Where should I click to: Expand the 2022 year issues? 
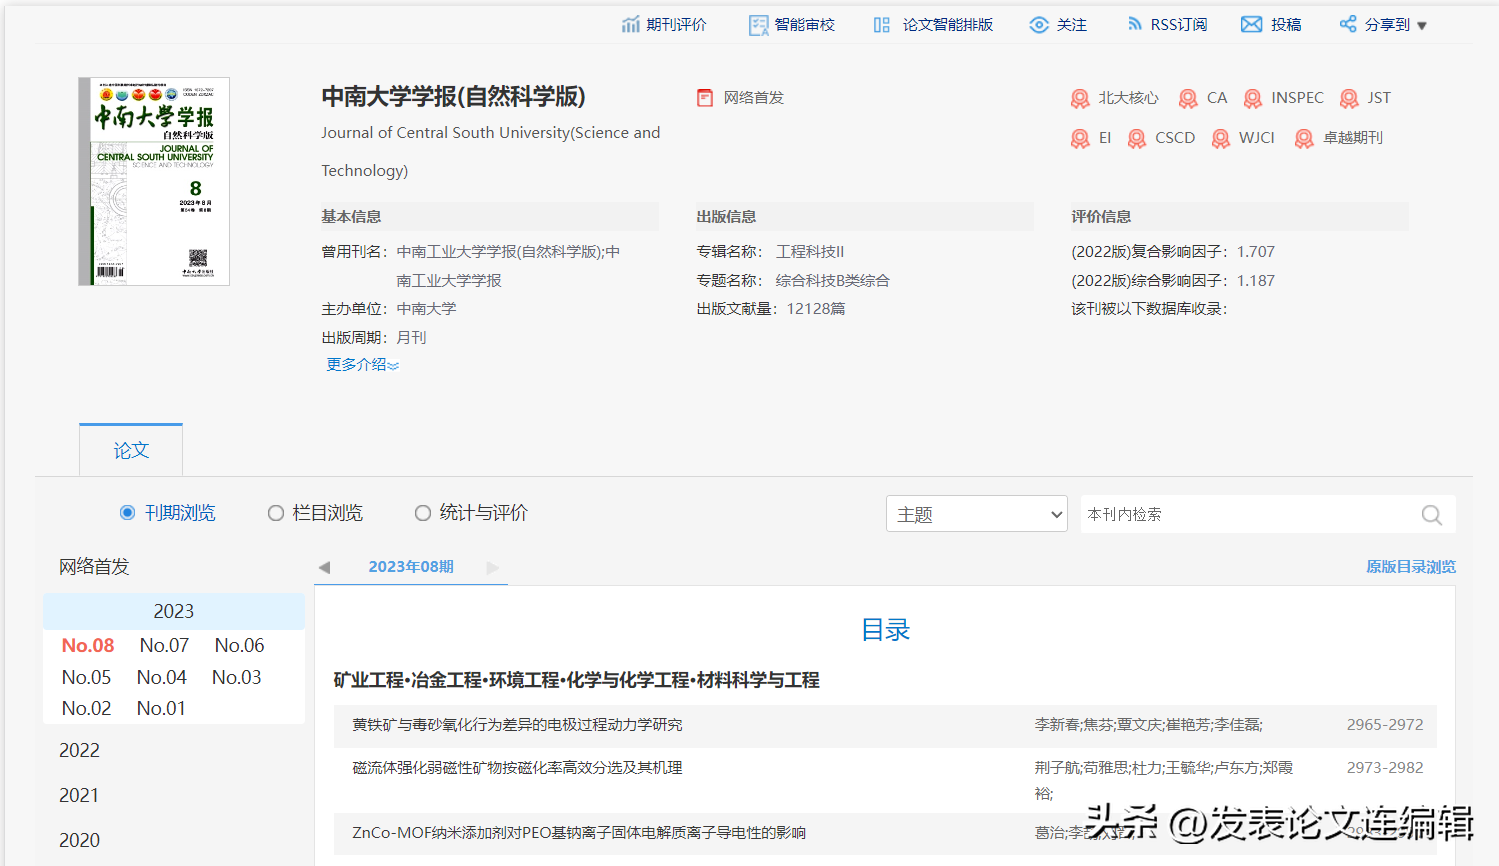(79, 750)
